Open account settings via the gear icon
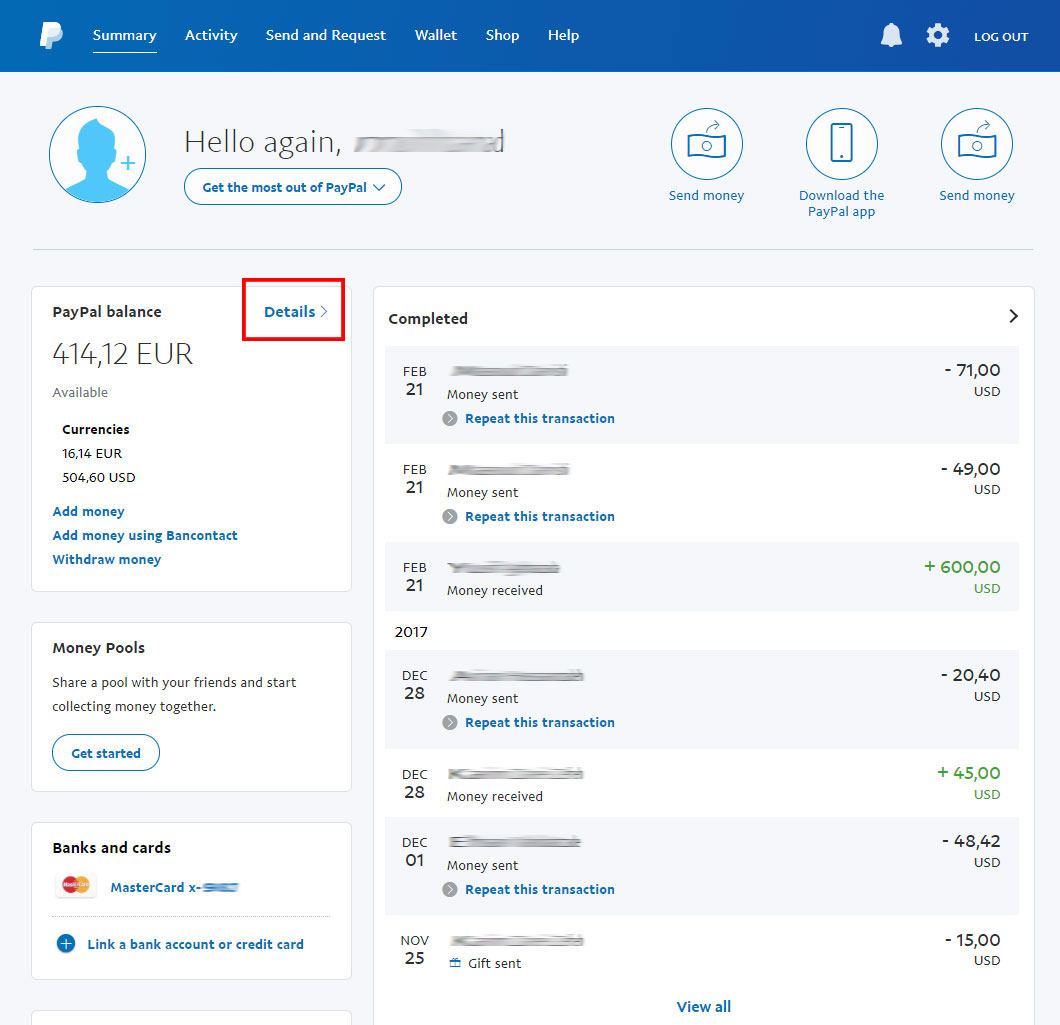The height and width of the screenshot is (1025, 1060). point(937,36)
